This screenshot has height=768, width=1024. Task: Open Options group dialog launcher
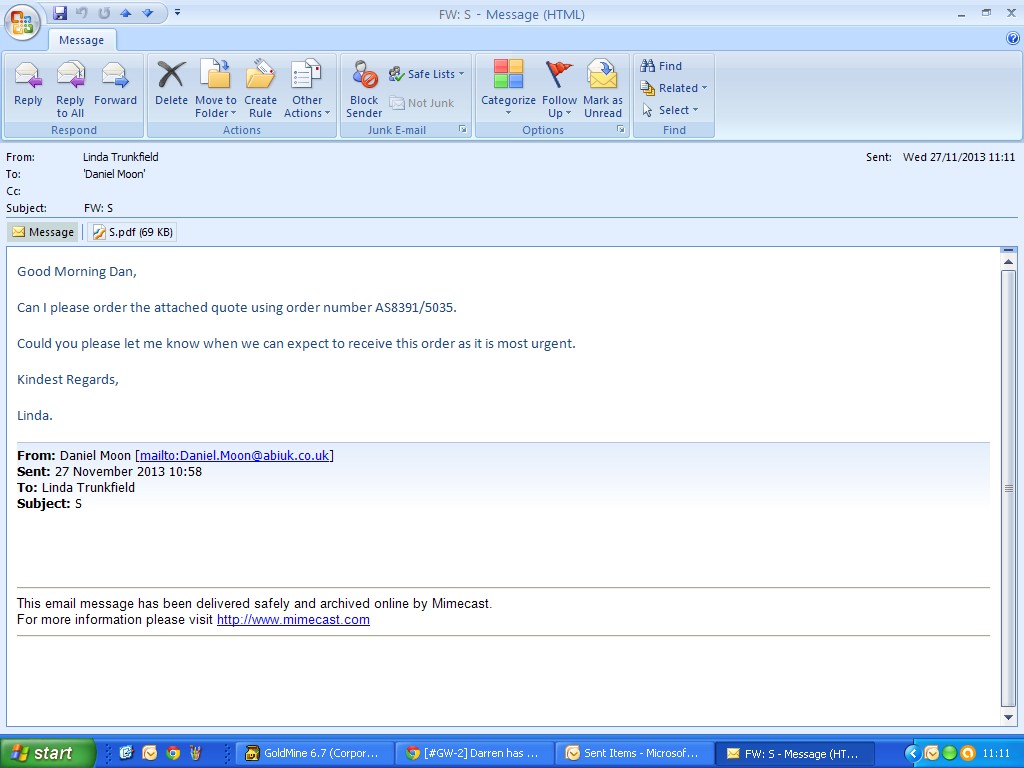[620, 129]
